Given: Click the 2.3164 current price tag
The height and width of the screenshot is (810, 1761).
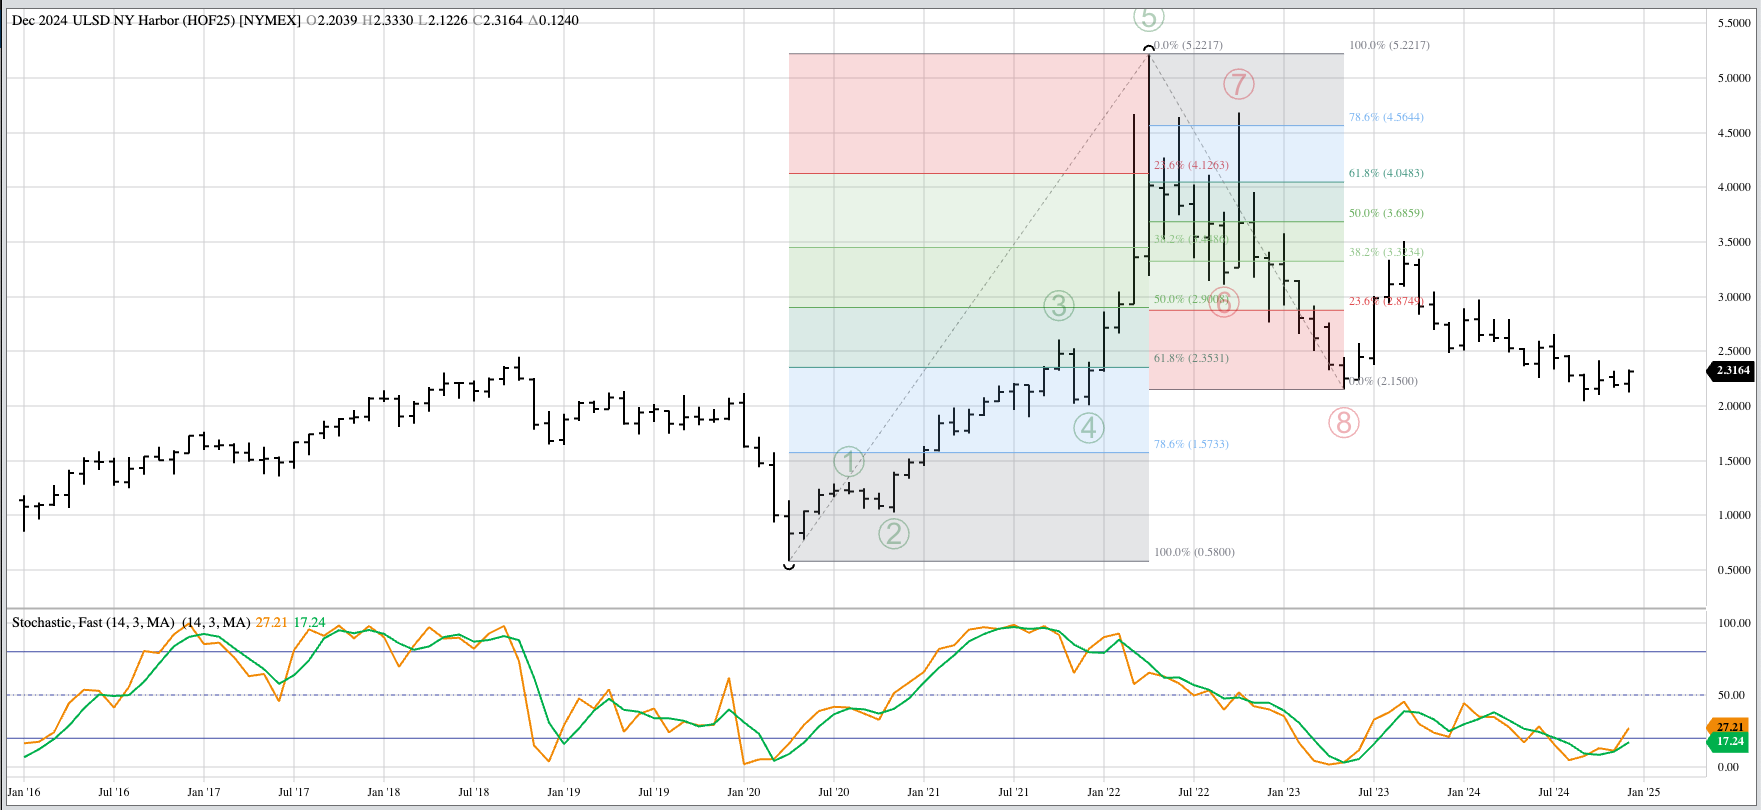Looking at the screenshot, I should (x=1732, y=370).
